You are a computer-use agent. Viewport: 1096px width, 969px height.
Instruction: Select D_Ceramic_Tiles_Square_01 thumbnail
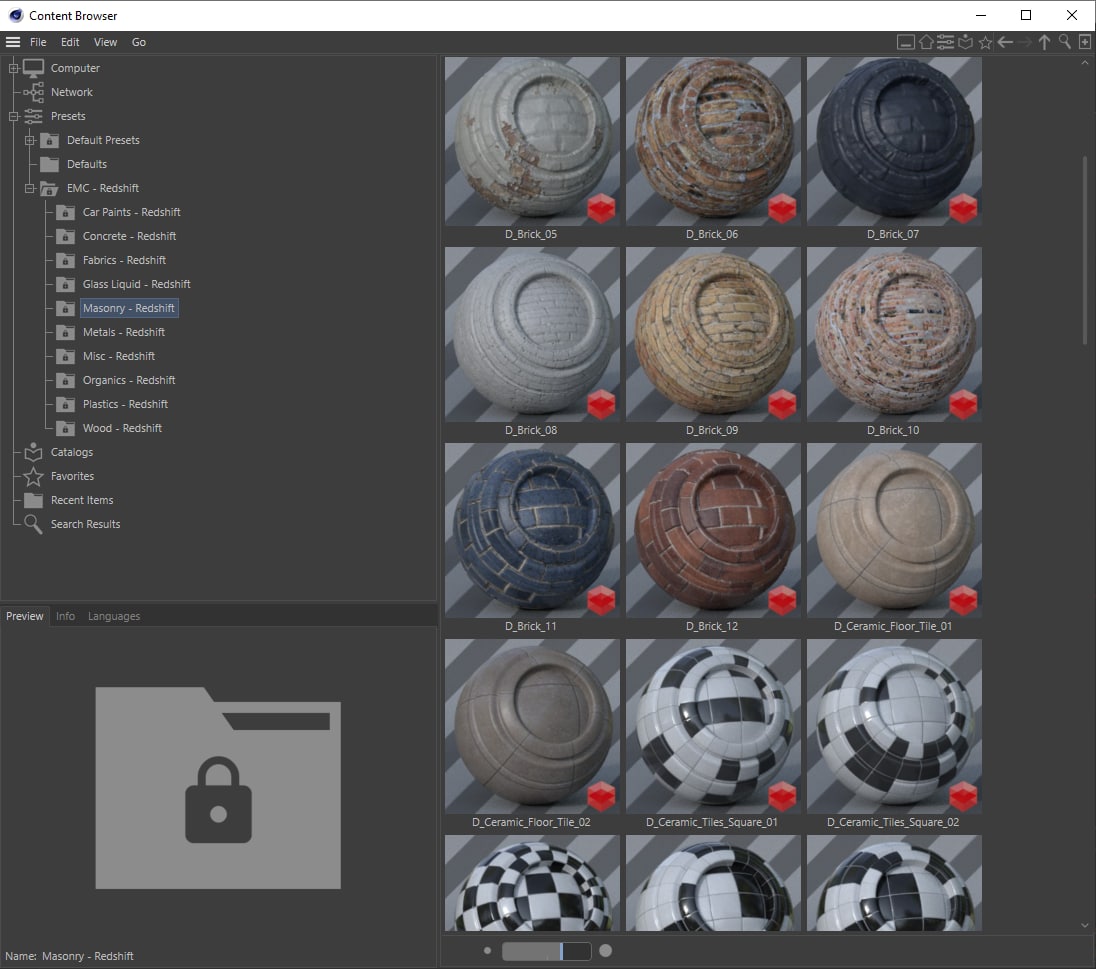tap(713, 726)
